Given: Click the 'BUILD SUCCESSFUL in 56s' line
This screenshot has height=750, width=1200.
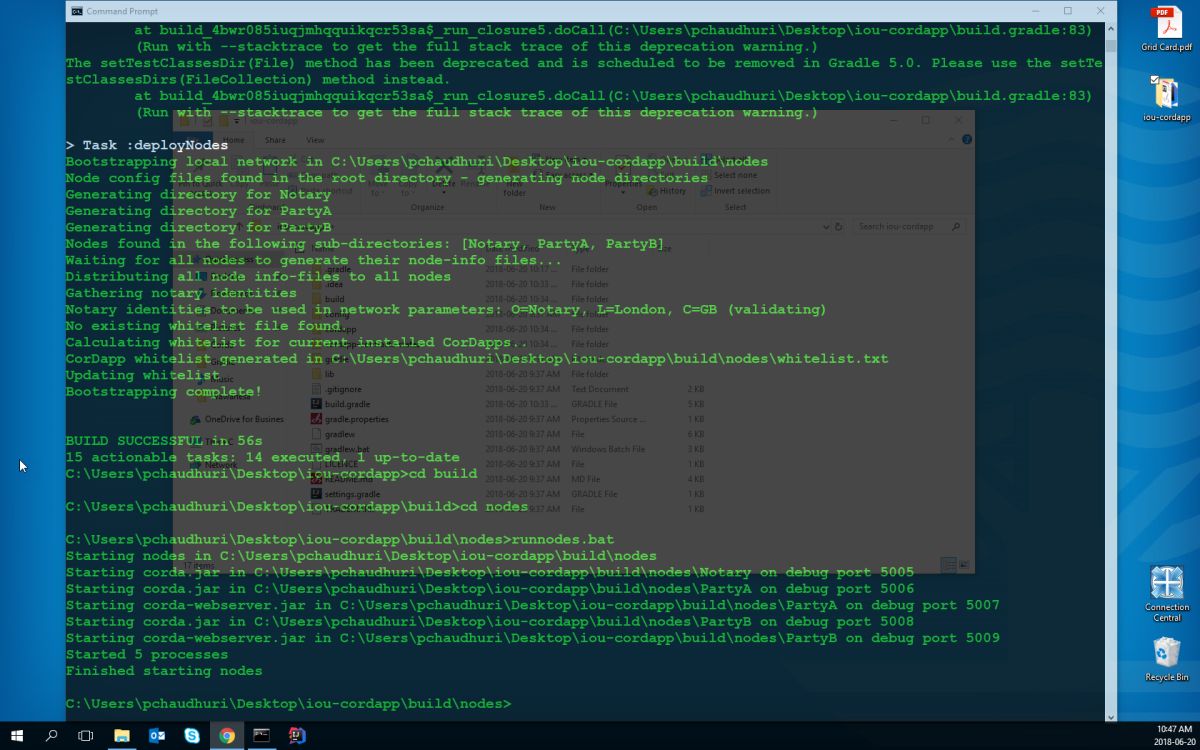Looking at the screenshot, I should pos(164,440).
